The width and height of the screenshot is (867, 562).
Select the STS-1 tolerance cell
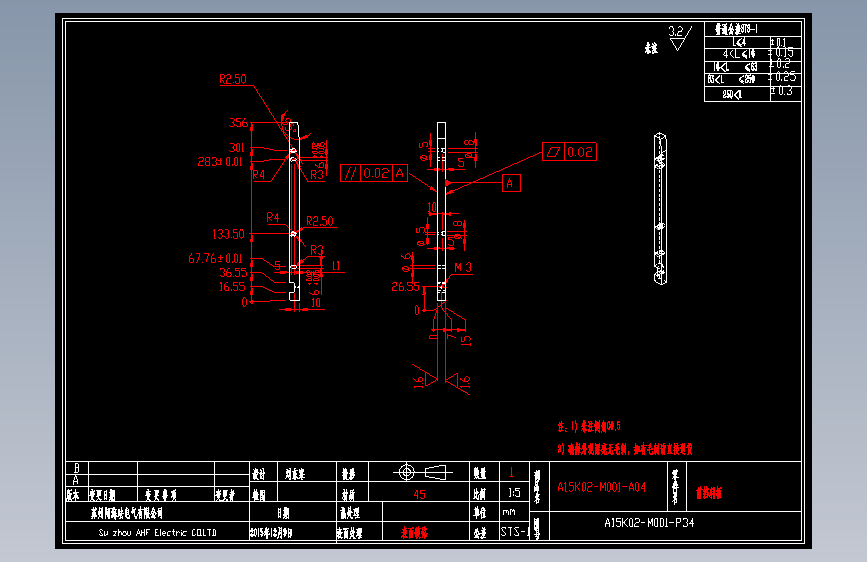(x=515, y=532)
